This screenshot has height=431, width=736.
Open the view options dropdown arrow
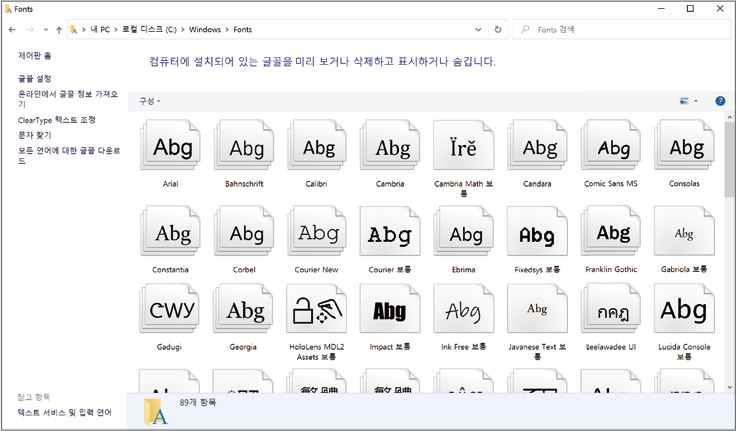[x=696, y=101]
